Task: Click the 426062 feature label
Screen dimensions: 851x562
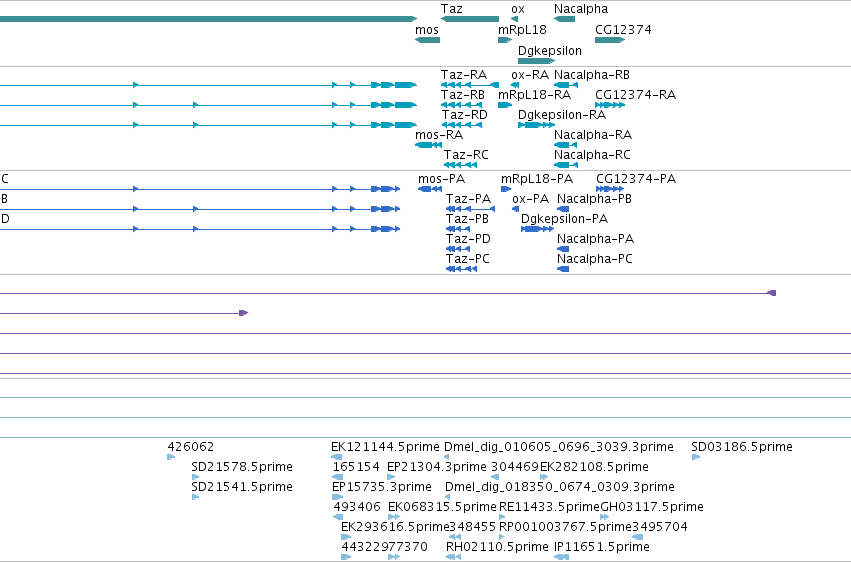Action: (190, 447)
